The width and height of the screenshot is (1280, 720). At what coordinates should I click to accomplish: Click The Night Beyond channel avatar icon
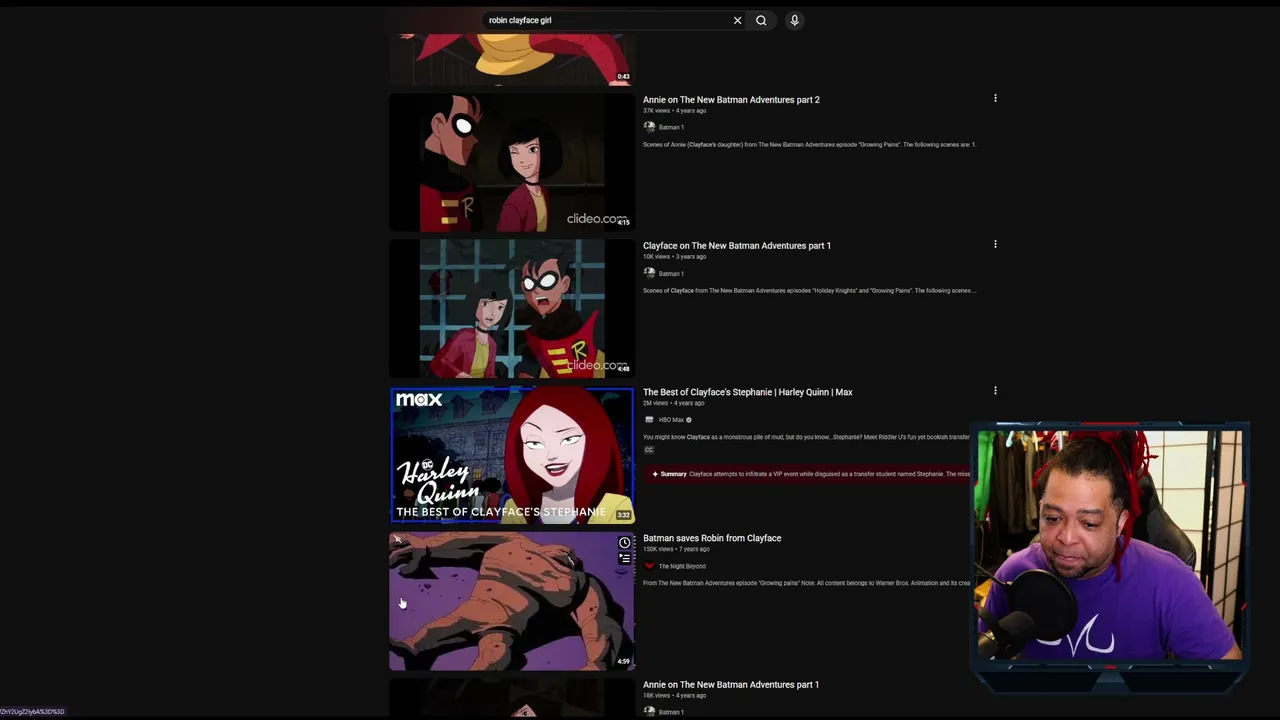point(649,566)
